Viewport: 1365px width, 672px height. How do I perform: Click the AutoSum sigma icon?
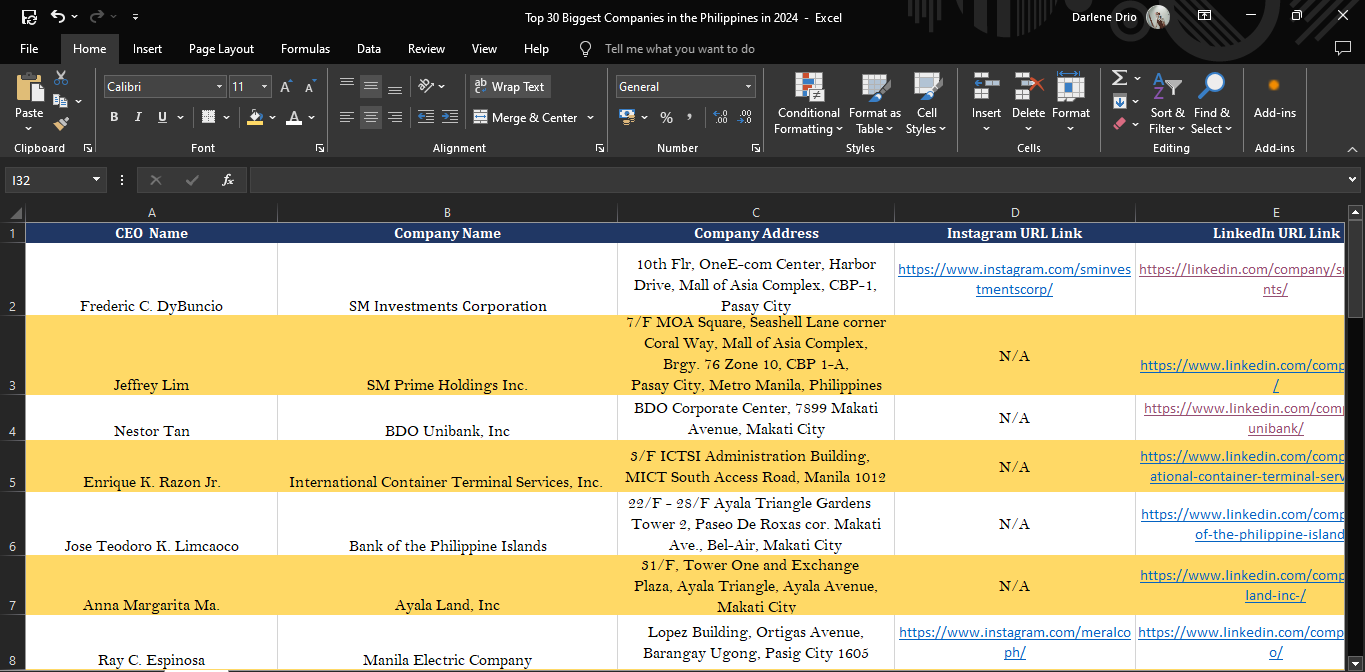tap(1120, 78)
